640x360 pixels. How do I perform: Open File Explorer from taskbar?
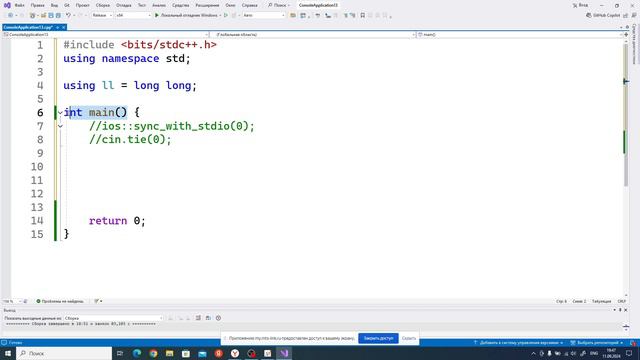click(x=169, y=353)
